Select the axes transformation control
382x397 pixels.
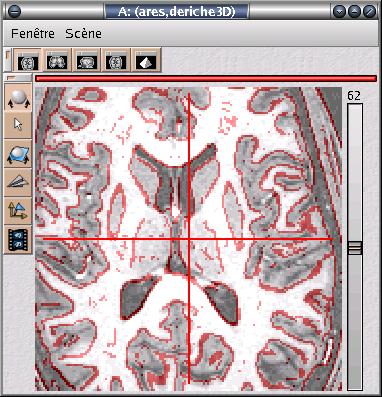point(18,211)
